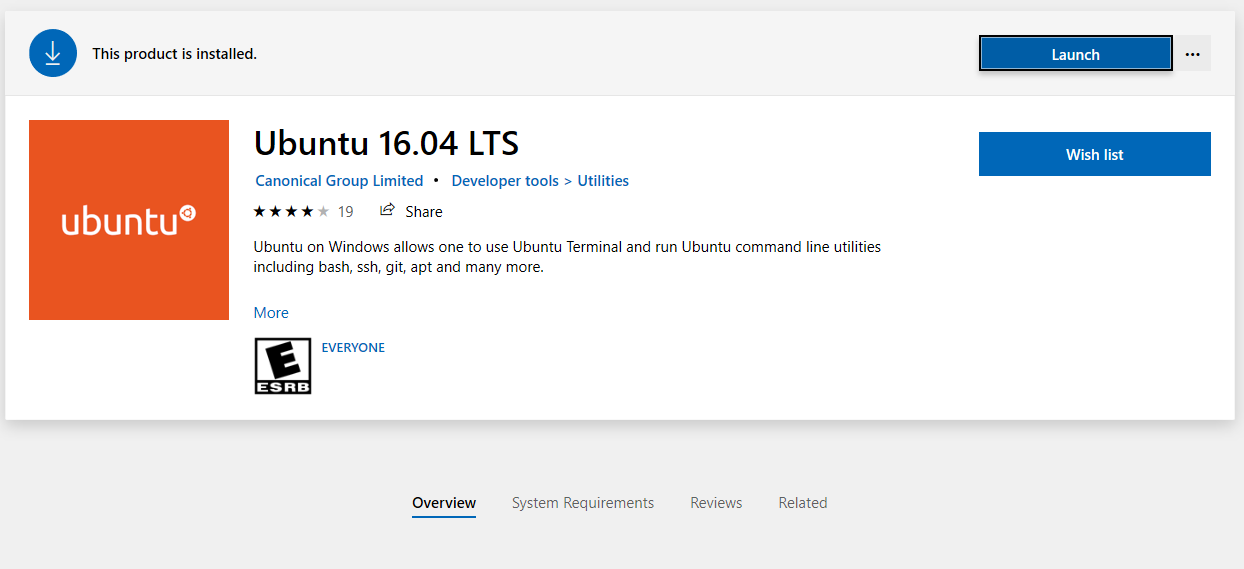
Task: Add Ubuntu to the Wish list
Action: tap(1094, 154)
